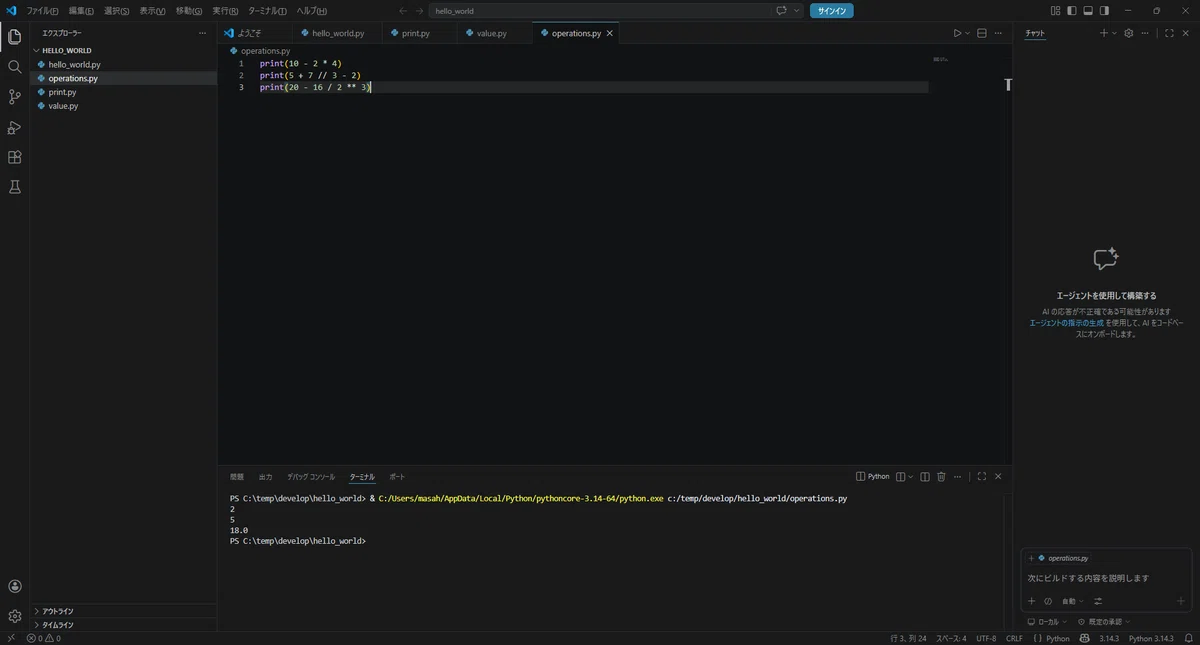Click the chat configure tools sliders icon
Screen dimensions: 1200x645
(x=1098, y=601)
